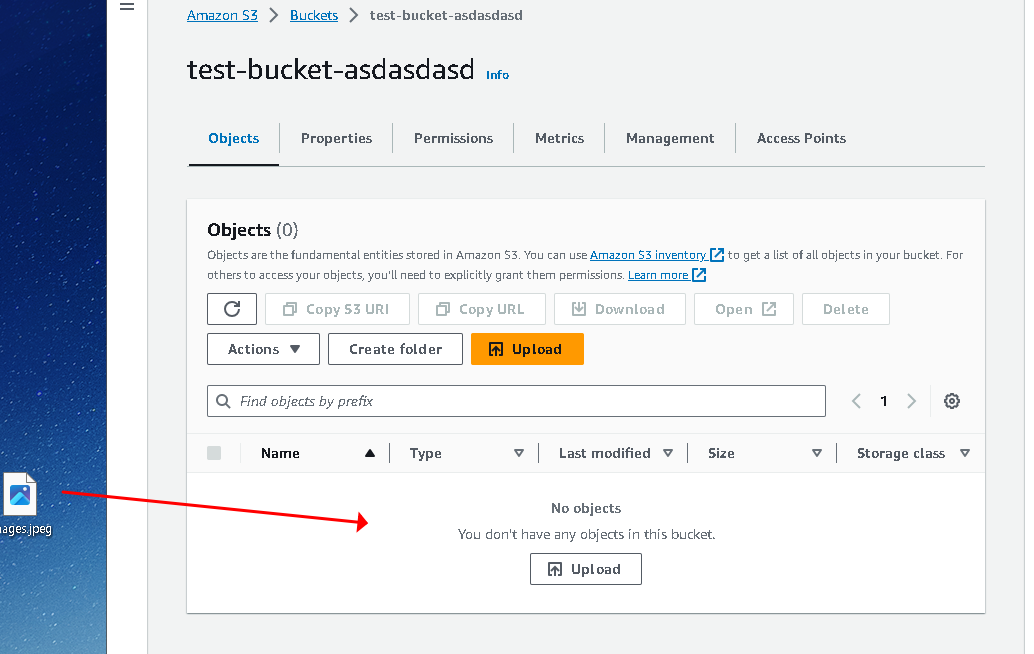The height and width of the screenshot is (654, 1034).
Task: Open the Learn more link
Action: (667, 275)
